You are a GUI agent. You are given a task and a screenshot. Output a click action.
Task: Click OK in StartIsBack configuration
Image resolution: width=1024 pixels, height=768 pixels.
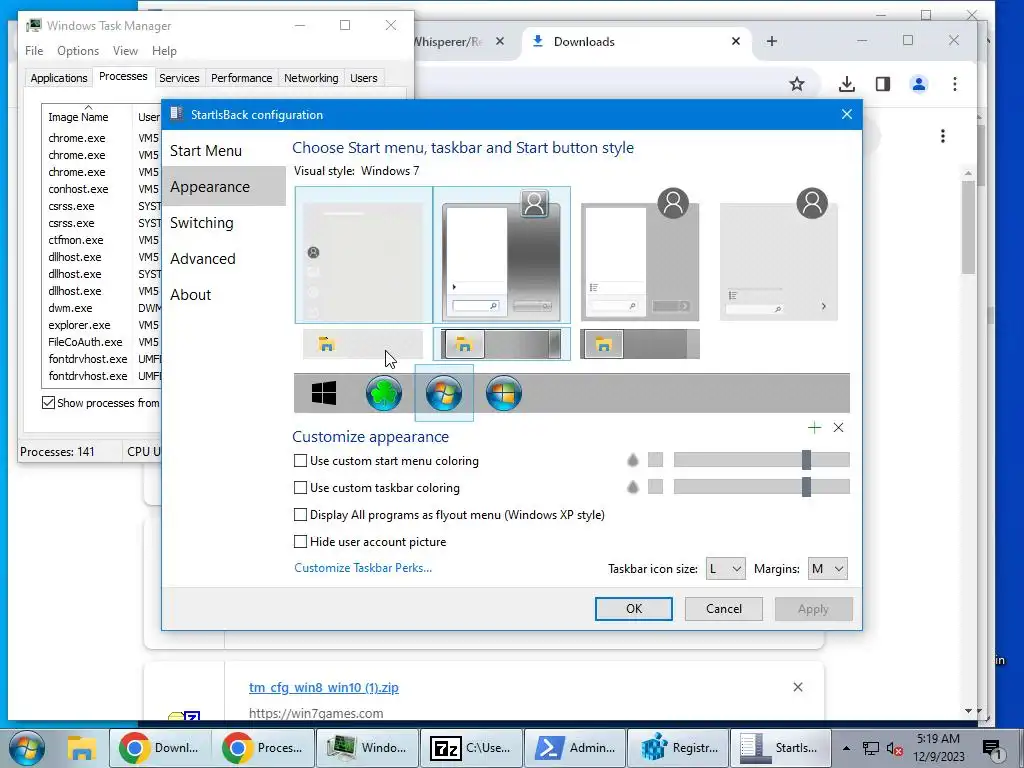[x=633, y=609]
